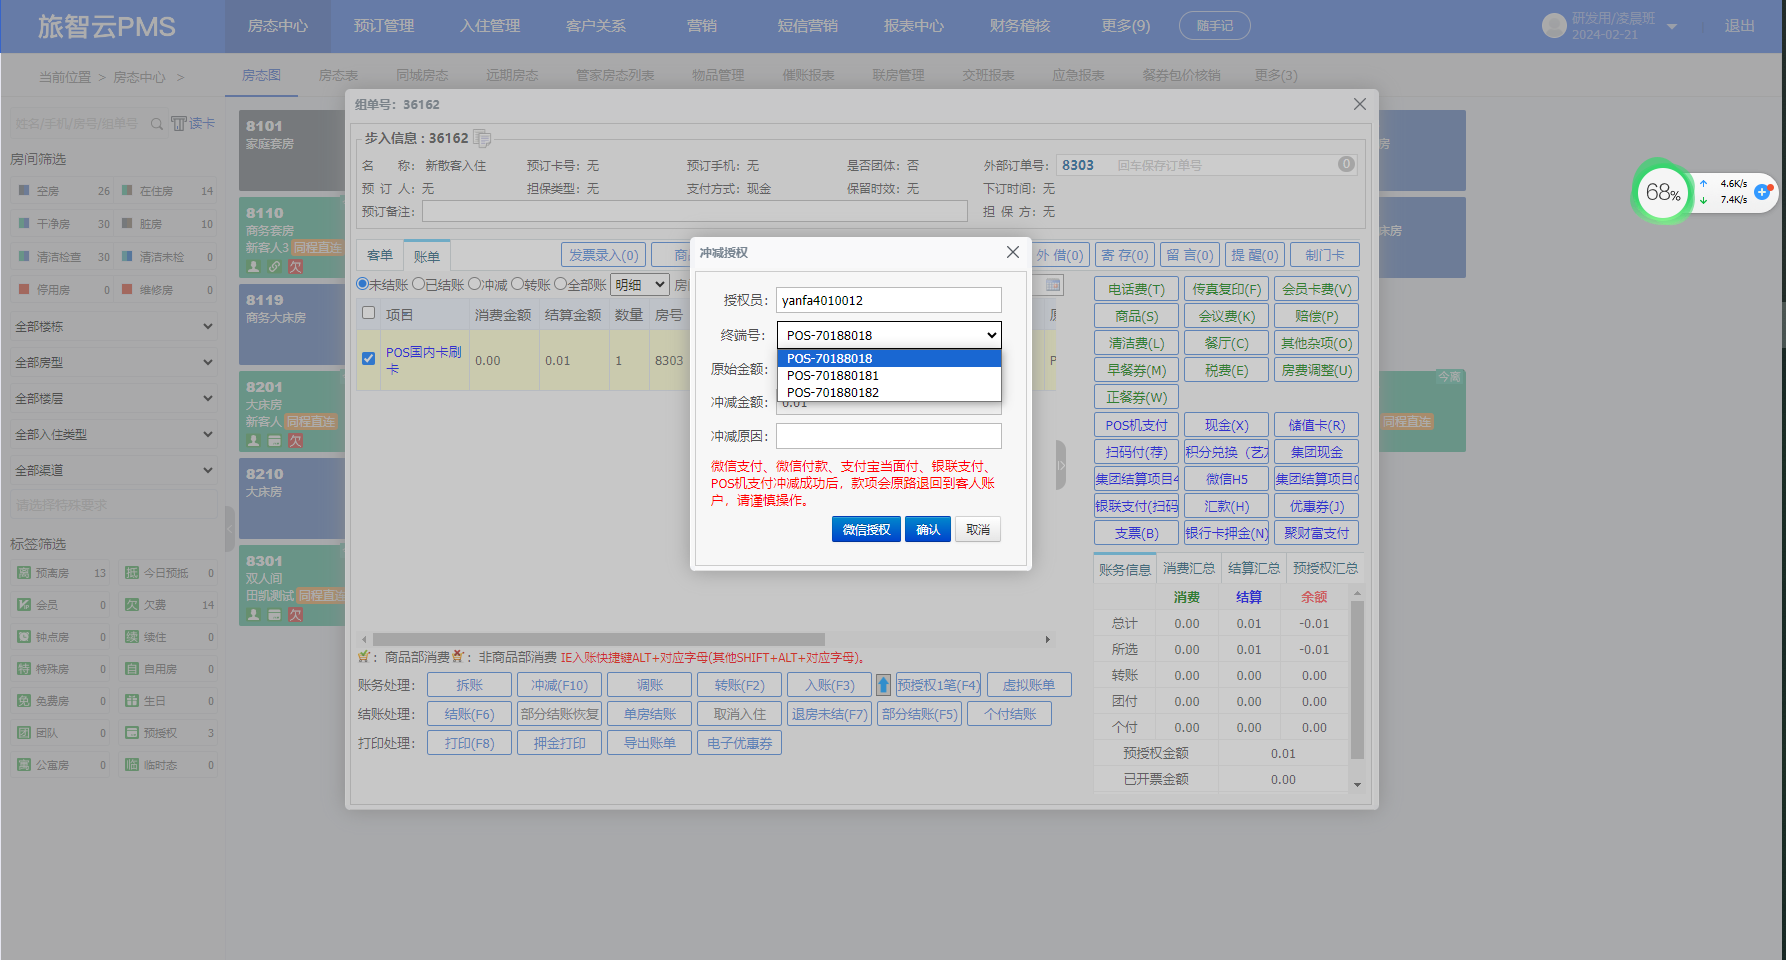Select the 未结账 radio button
Image resolution: width=1786 pixels, height=960 pixels.
363,284
